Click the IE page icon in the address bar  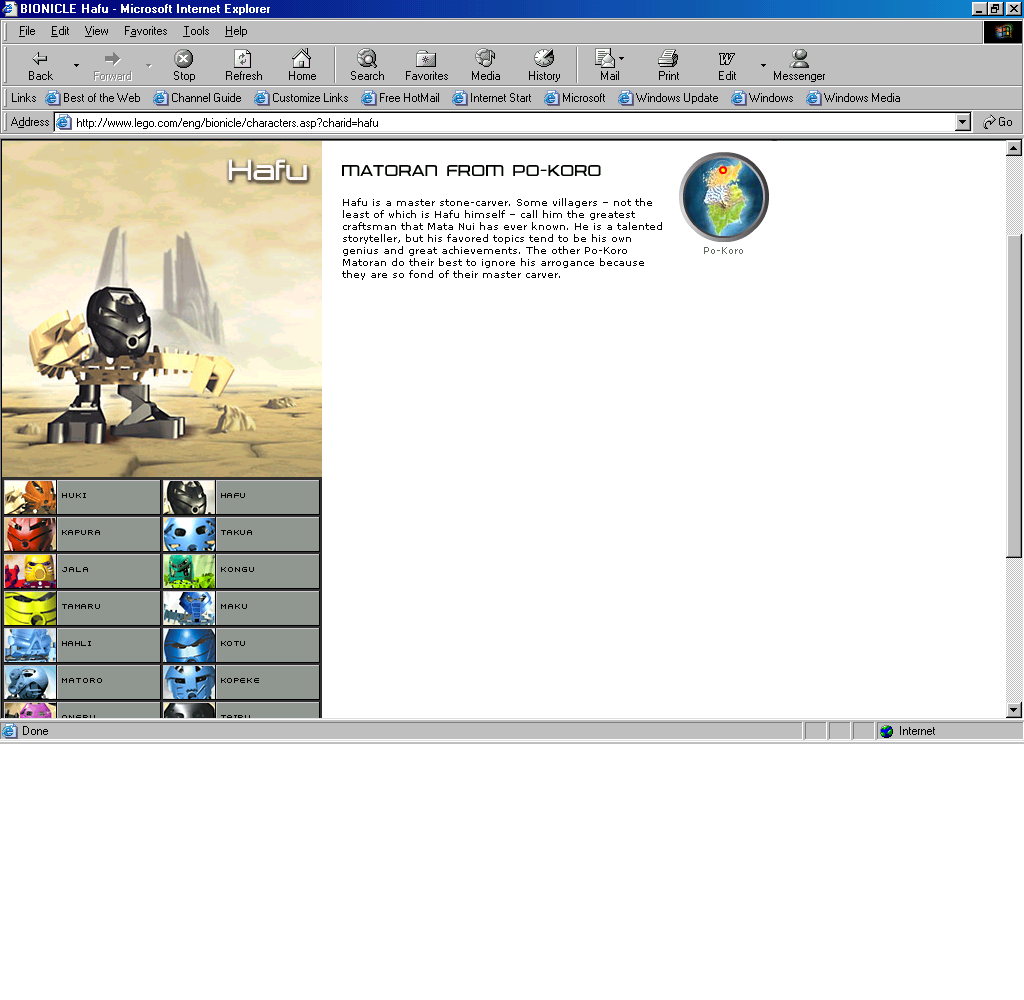pos(64,122)
